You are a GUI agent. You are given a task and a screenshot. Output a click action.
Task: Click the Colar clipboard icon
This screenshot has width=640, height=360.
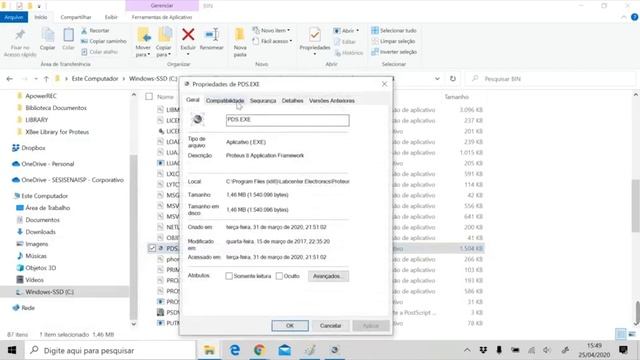(x=68, y=35)
